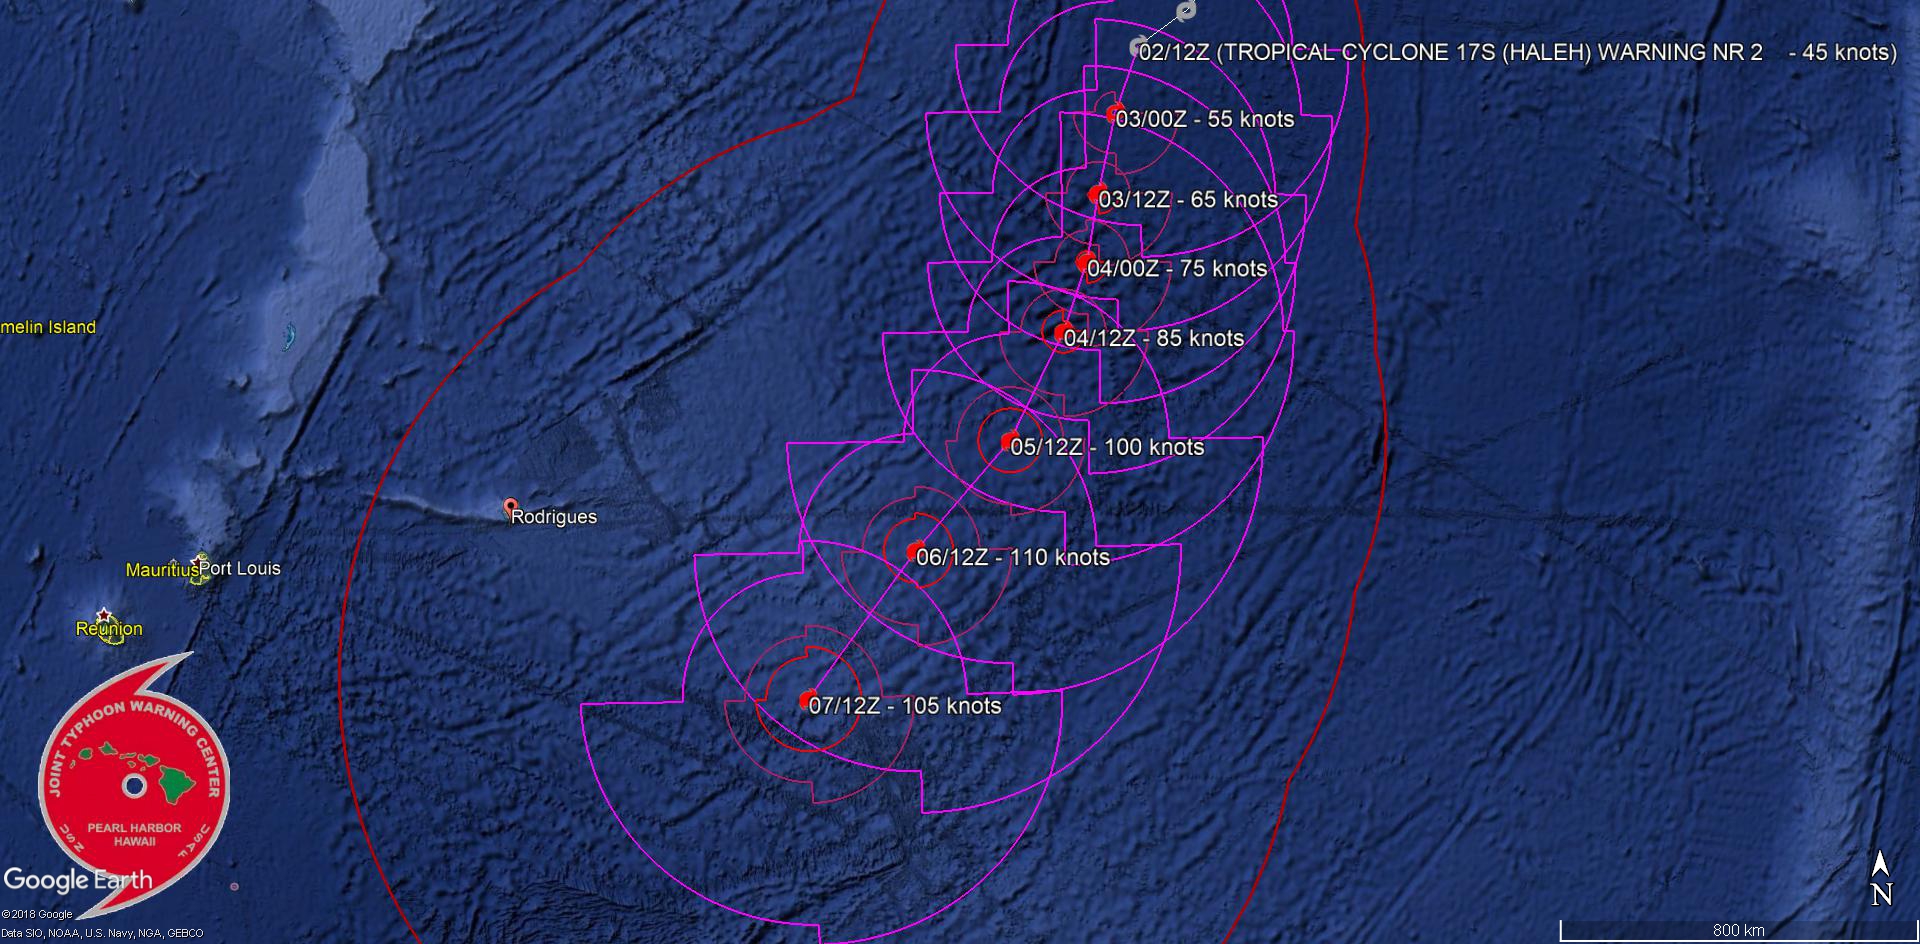Click the Mauritius place name label

[162, 570]
